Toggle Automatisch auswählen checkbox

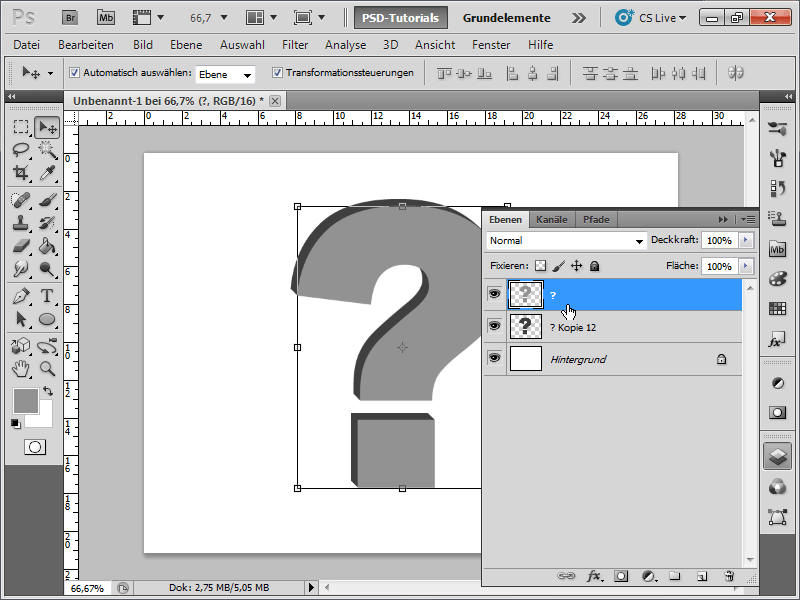click(x=74, y=72)
